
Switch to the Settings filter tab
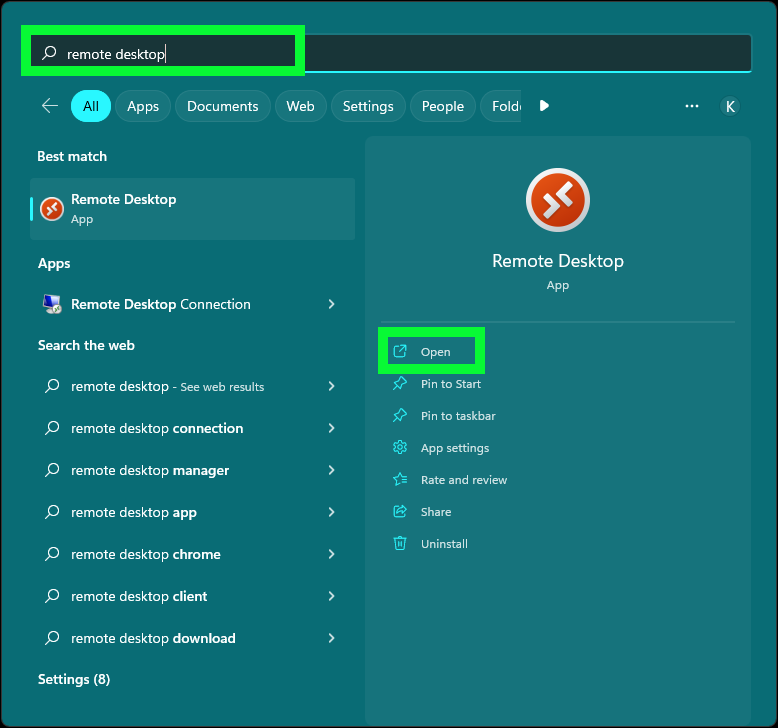tap(368, 106)
